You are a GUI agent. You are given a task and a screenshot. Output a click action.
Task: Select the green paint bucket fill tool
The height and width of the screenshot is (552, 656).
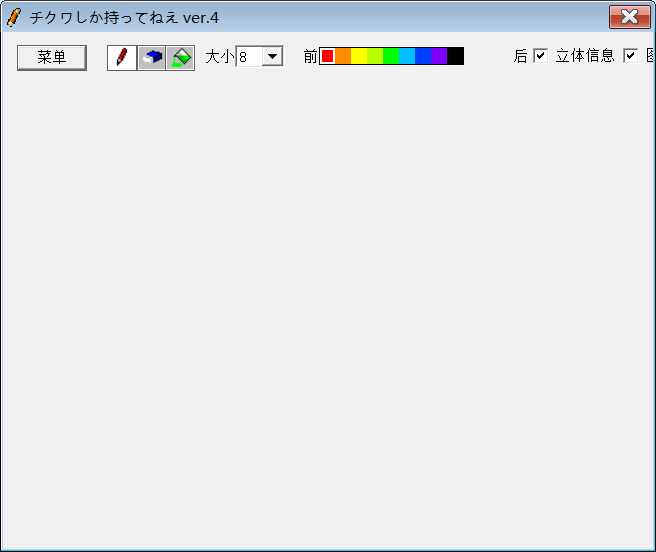pyautogui.click(x=181, y=58)
